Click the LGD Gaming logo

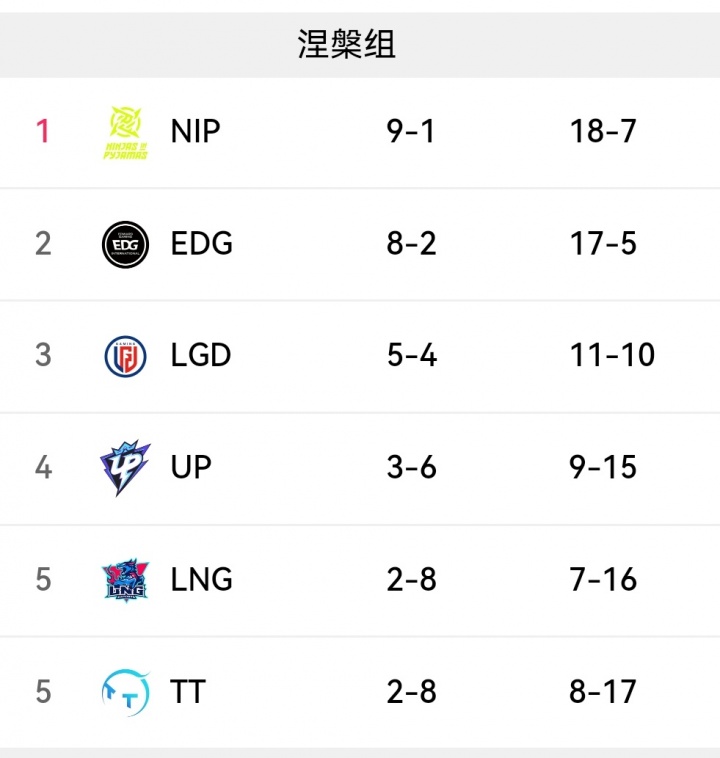[x=126, y=356]
